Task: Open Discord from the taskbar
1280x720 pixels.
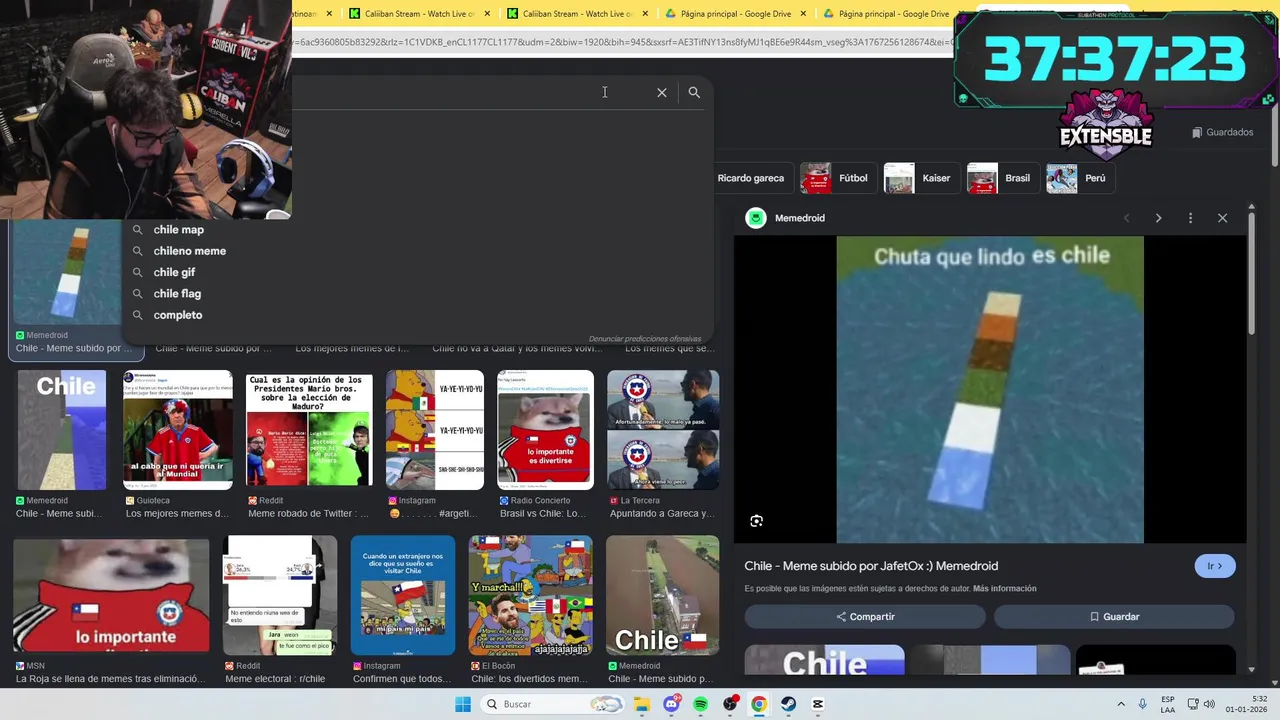Action: (x=671, y=704)
